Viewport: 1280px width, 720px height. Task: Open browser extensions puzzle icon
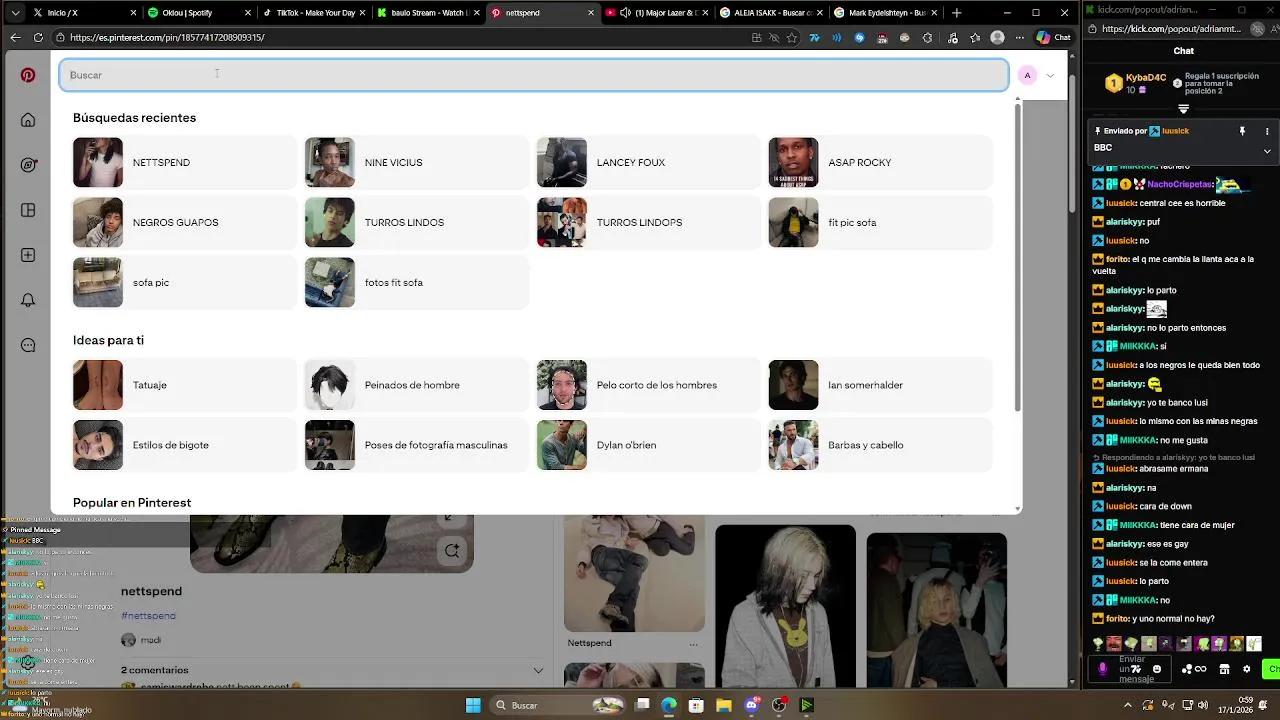click(x=927, y=37)
